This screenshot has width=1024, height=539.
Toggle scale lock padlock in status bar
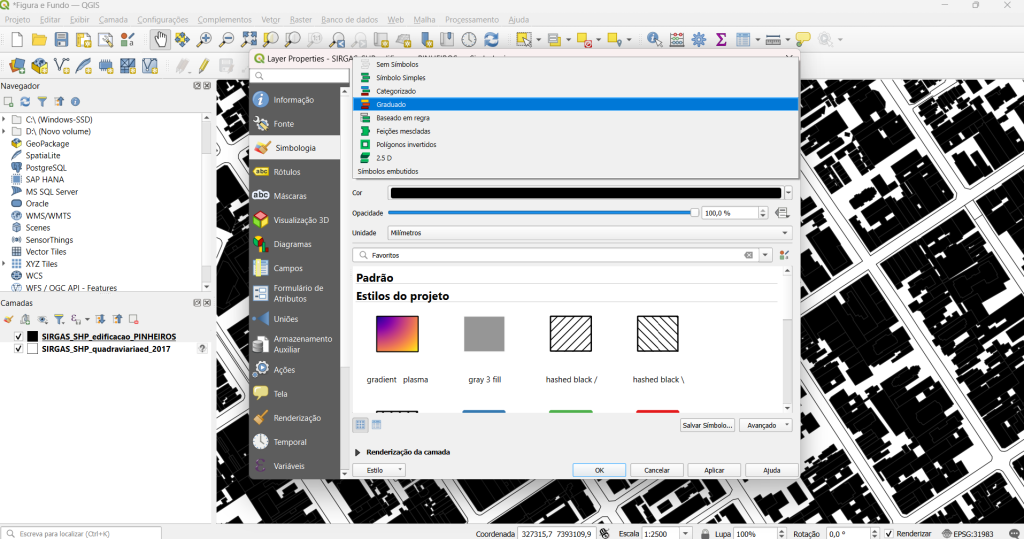click(x=705, y=534)
